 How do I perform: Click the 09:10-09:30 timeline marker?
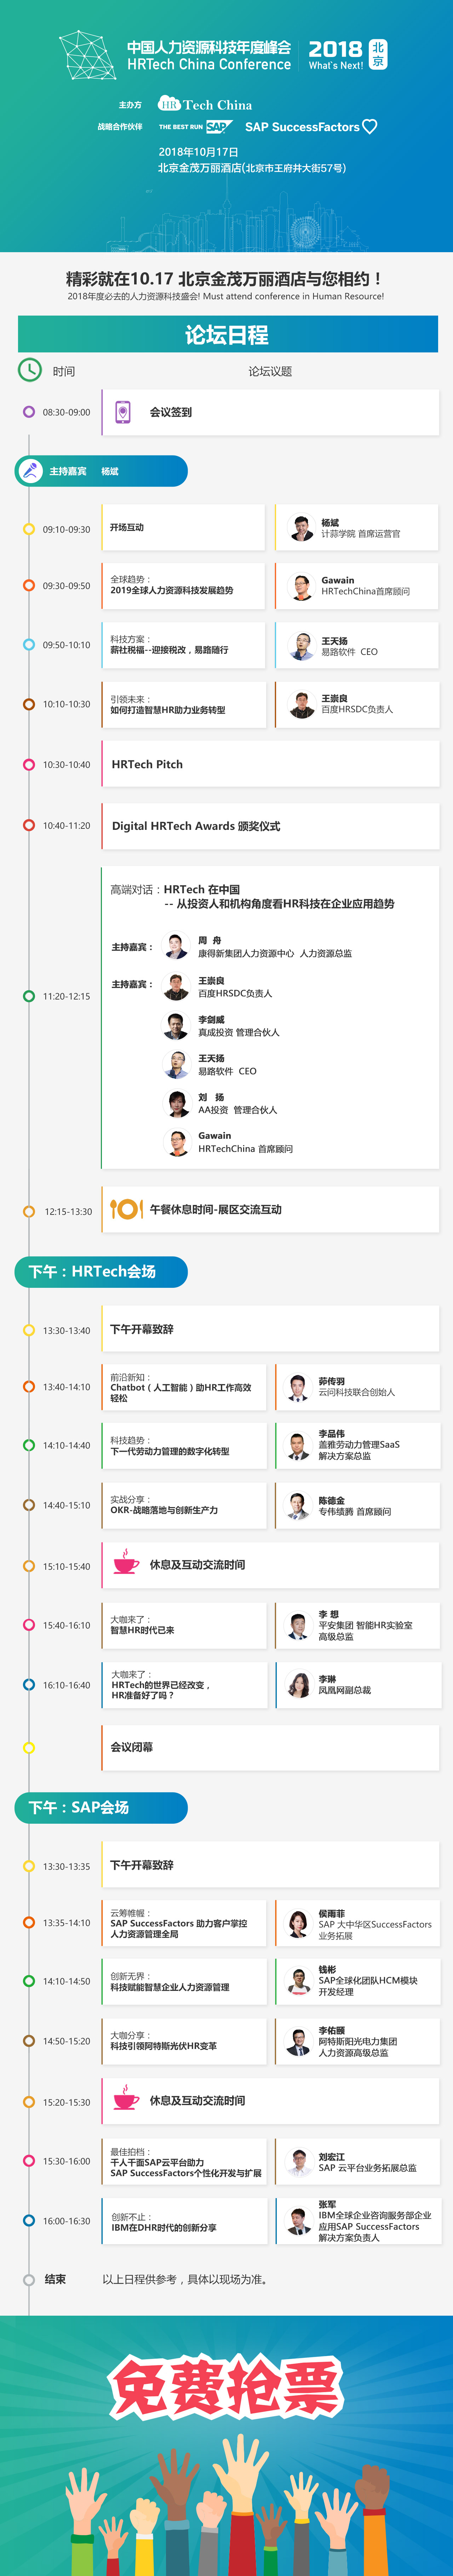(29, 529)
